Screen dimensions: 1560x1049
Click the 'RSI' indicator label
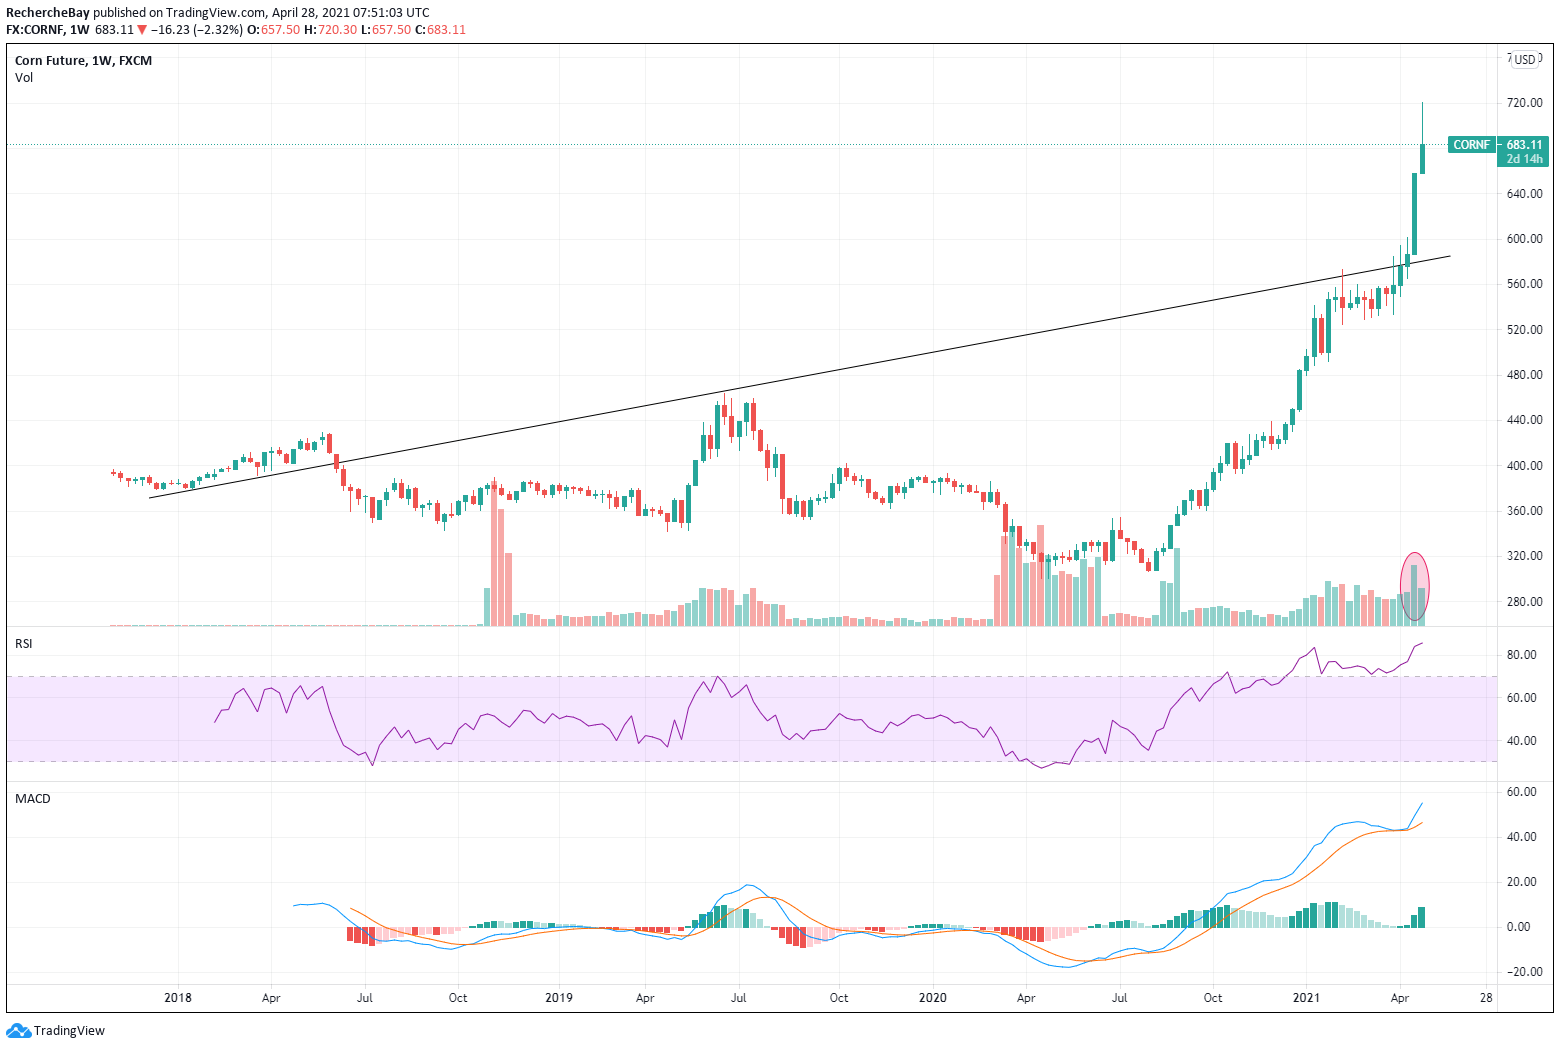(24, 644)
